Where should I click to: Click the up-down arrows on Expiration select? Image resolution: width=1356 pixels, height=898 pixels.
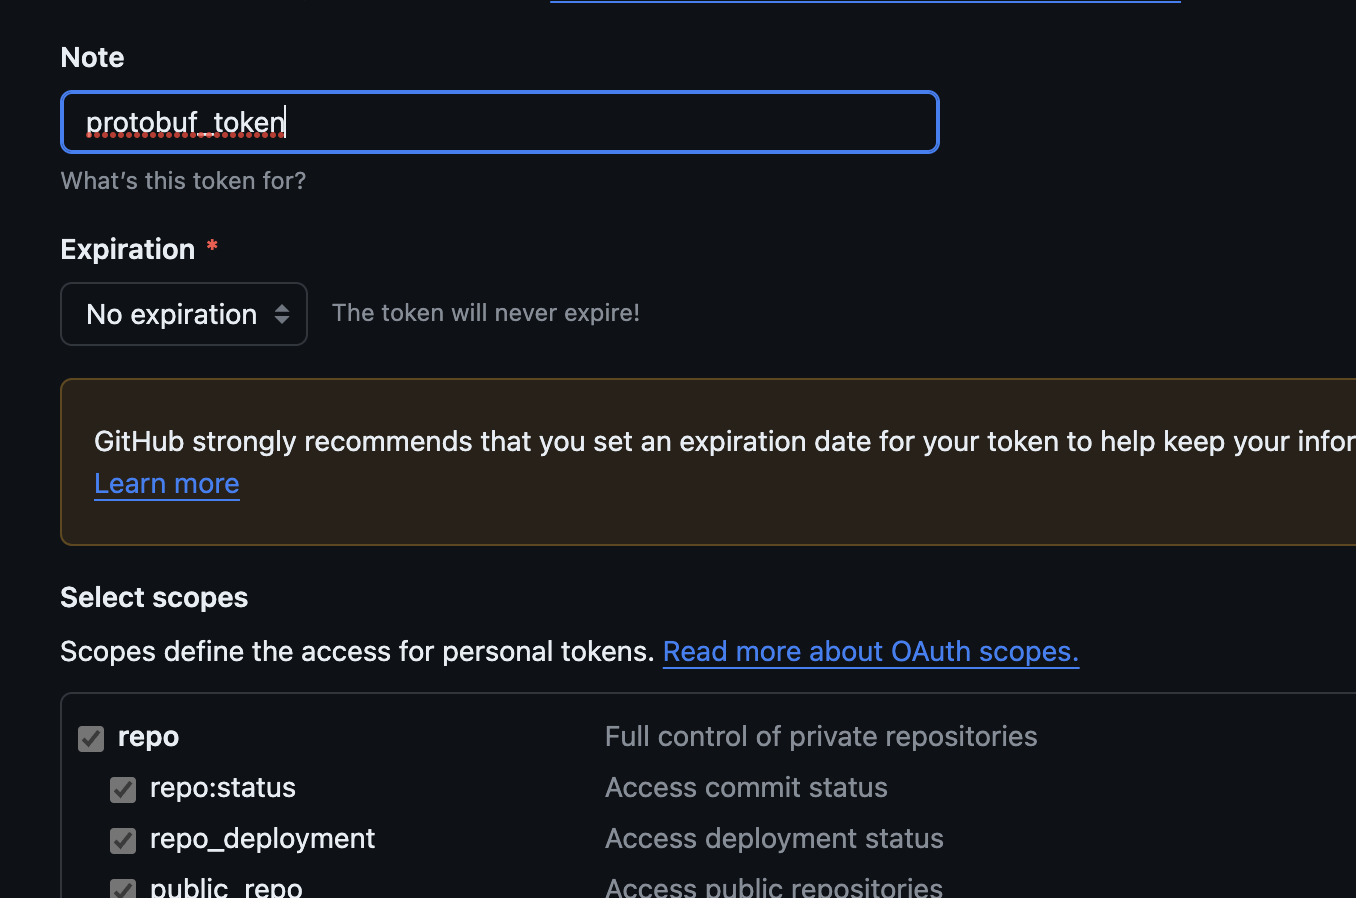coord(282,314)
